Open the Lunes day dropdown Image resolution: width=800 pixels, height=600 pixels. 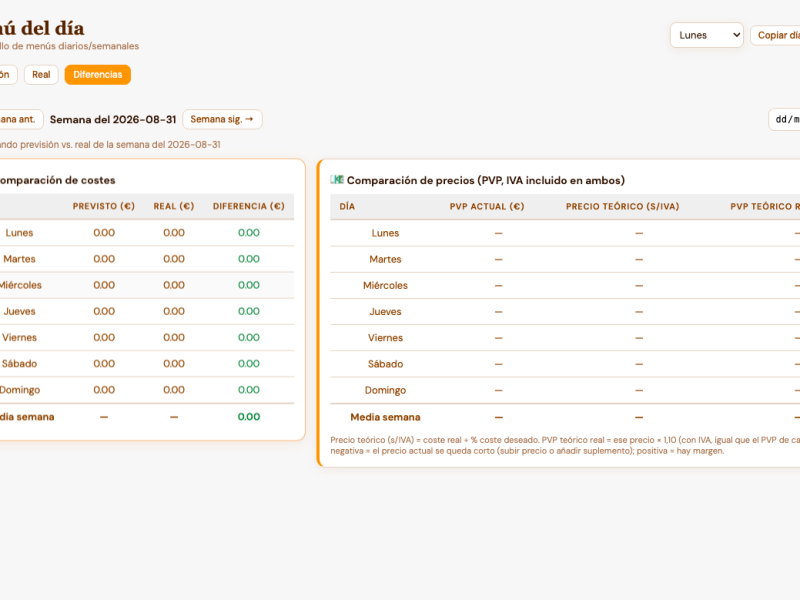707,35
